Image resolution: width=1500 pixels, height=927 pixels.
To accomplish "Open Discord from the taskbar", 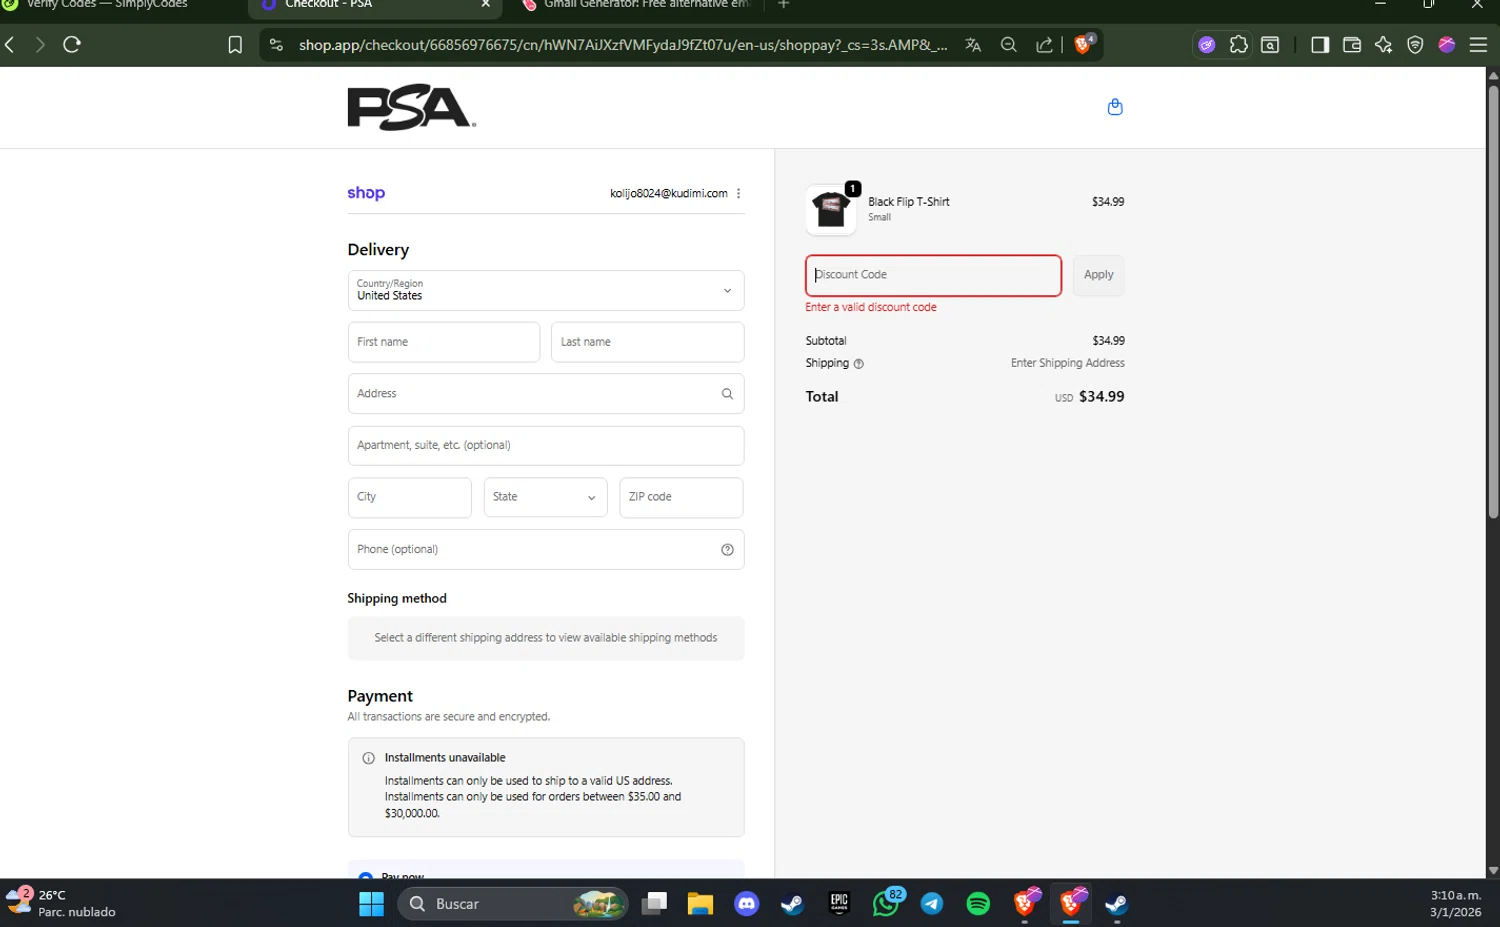I will (x=746, y=904).
